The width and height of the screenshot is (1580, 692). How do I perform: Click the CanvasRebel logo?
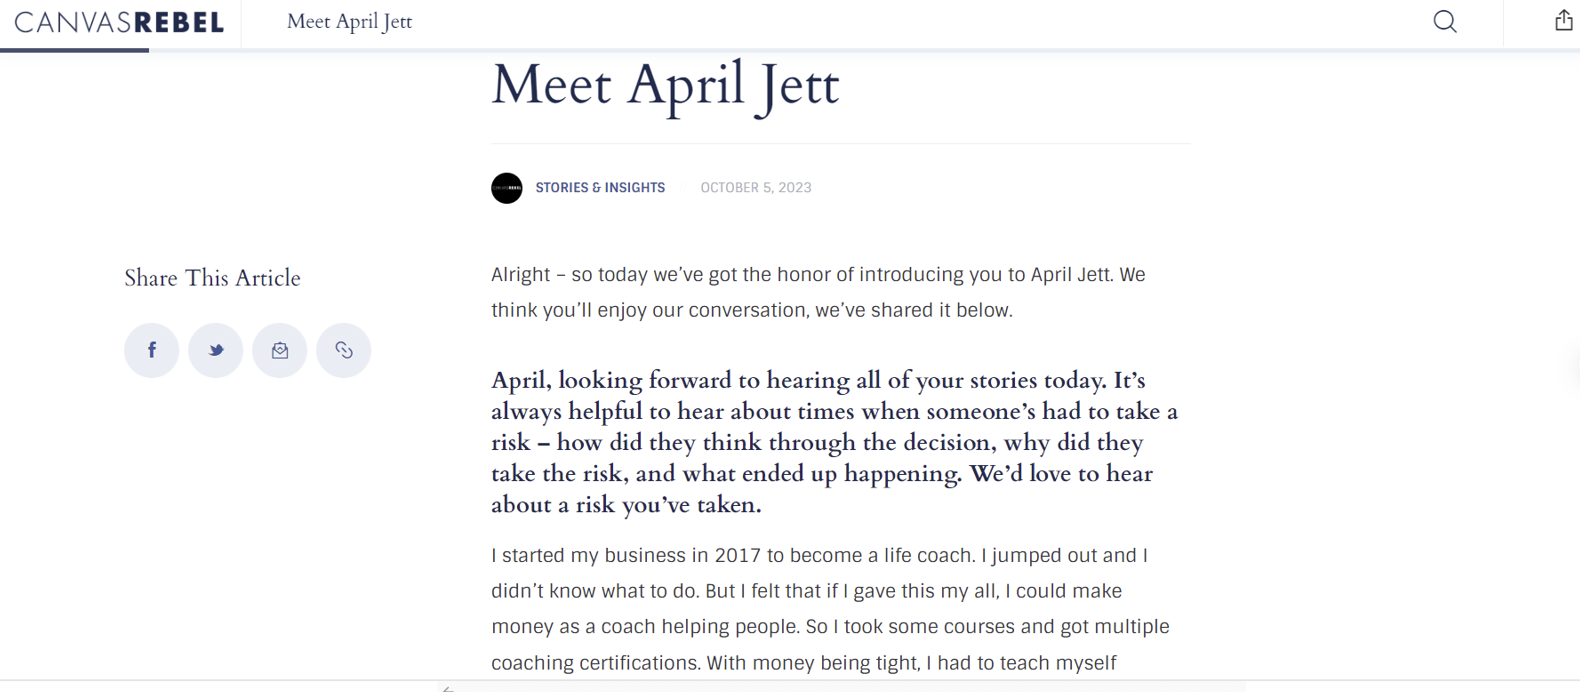119,22
